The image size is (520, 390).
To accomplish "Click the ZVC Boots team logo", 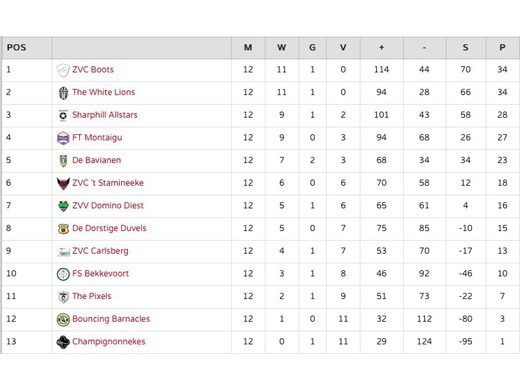I will [63, 70].
